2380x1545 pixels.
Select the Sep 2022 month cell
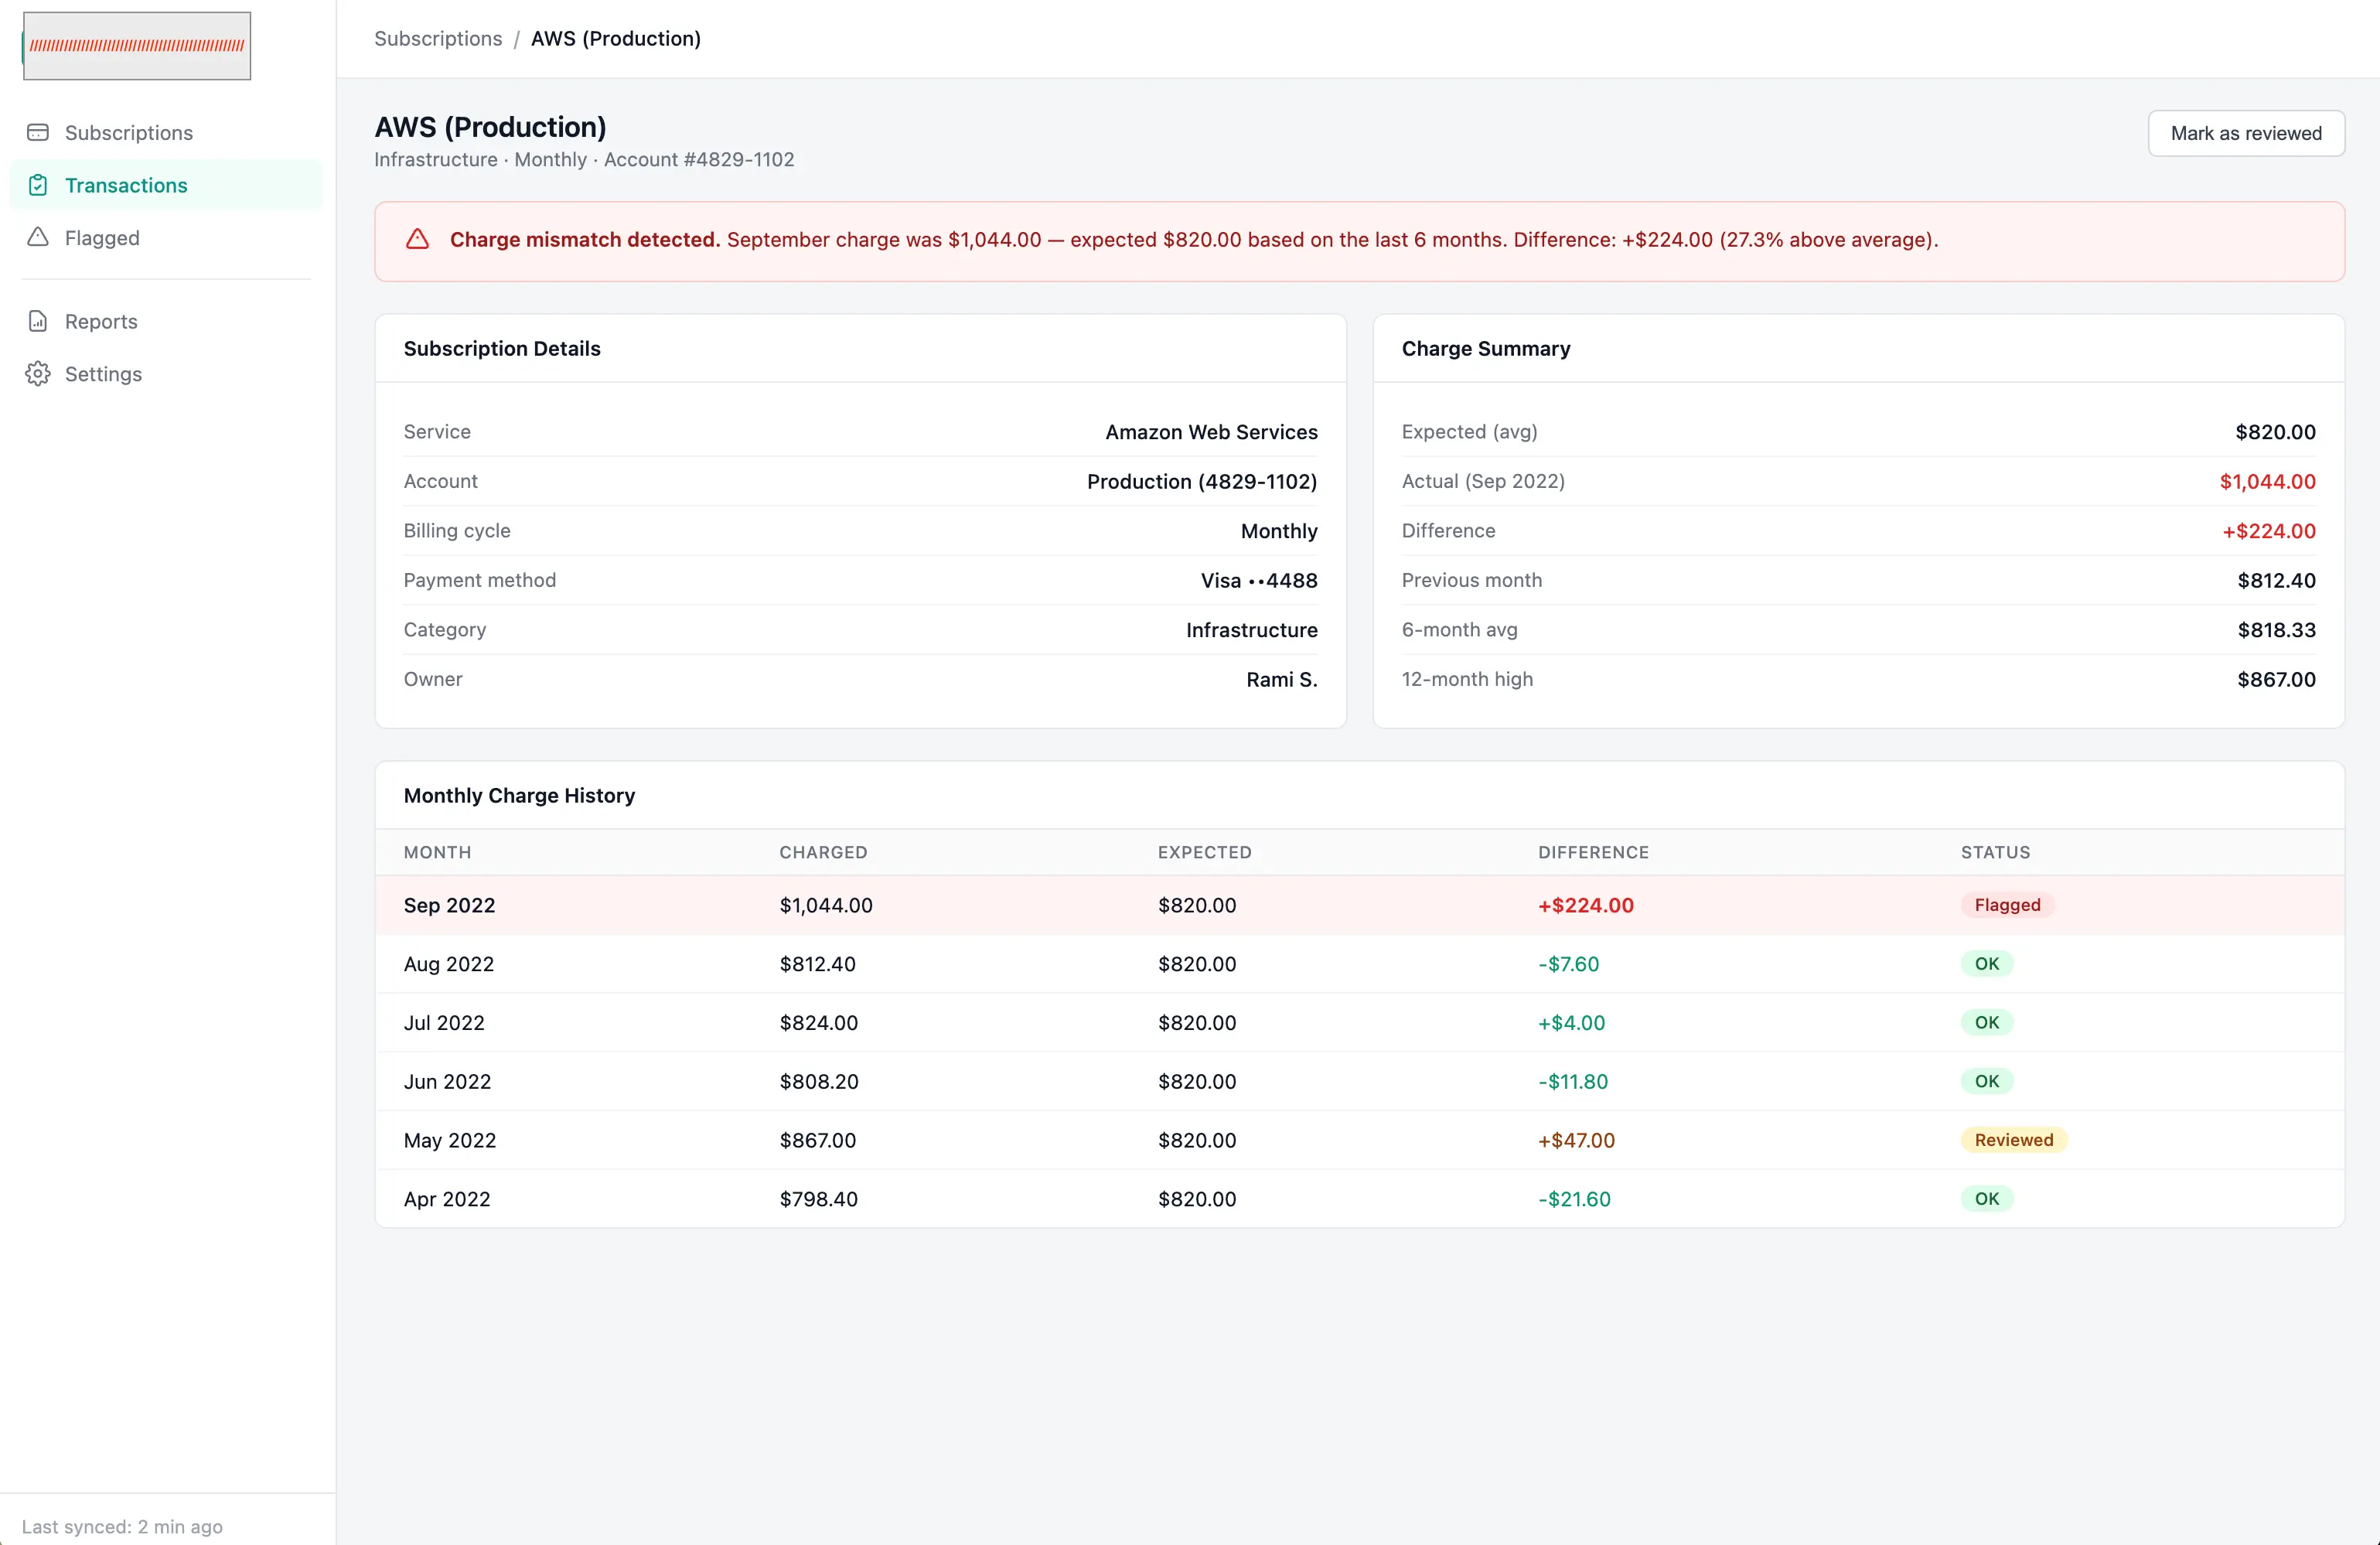[x=449, y=905]
